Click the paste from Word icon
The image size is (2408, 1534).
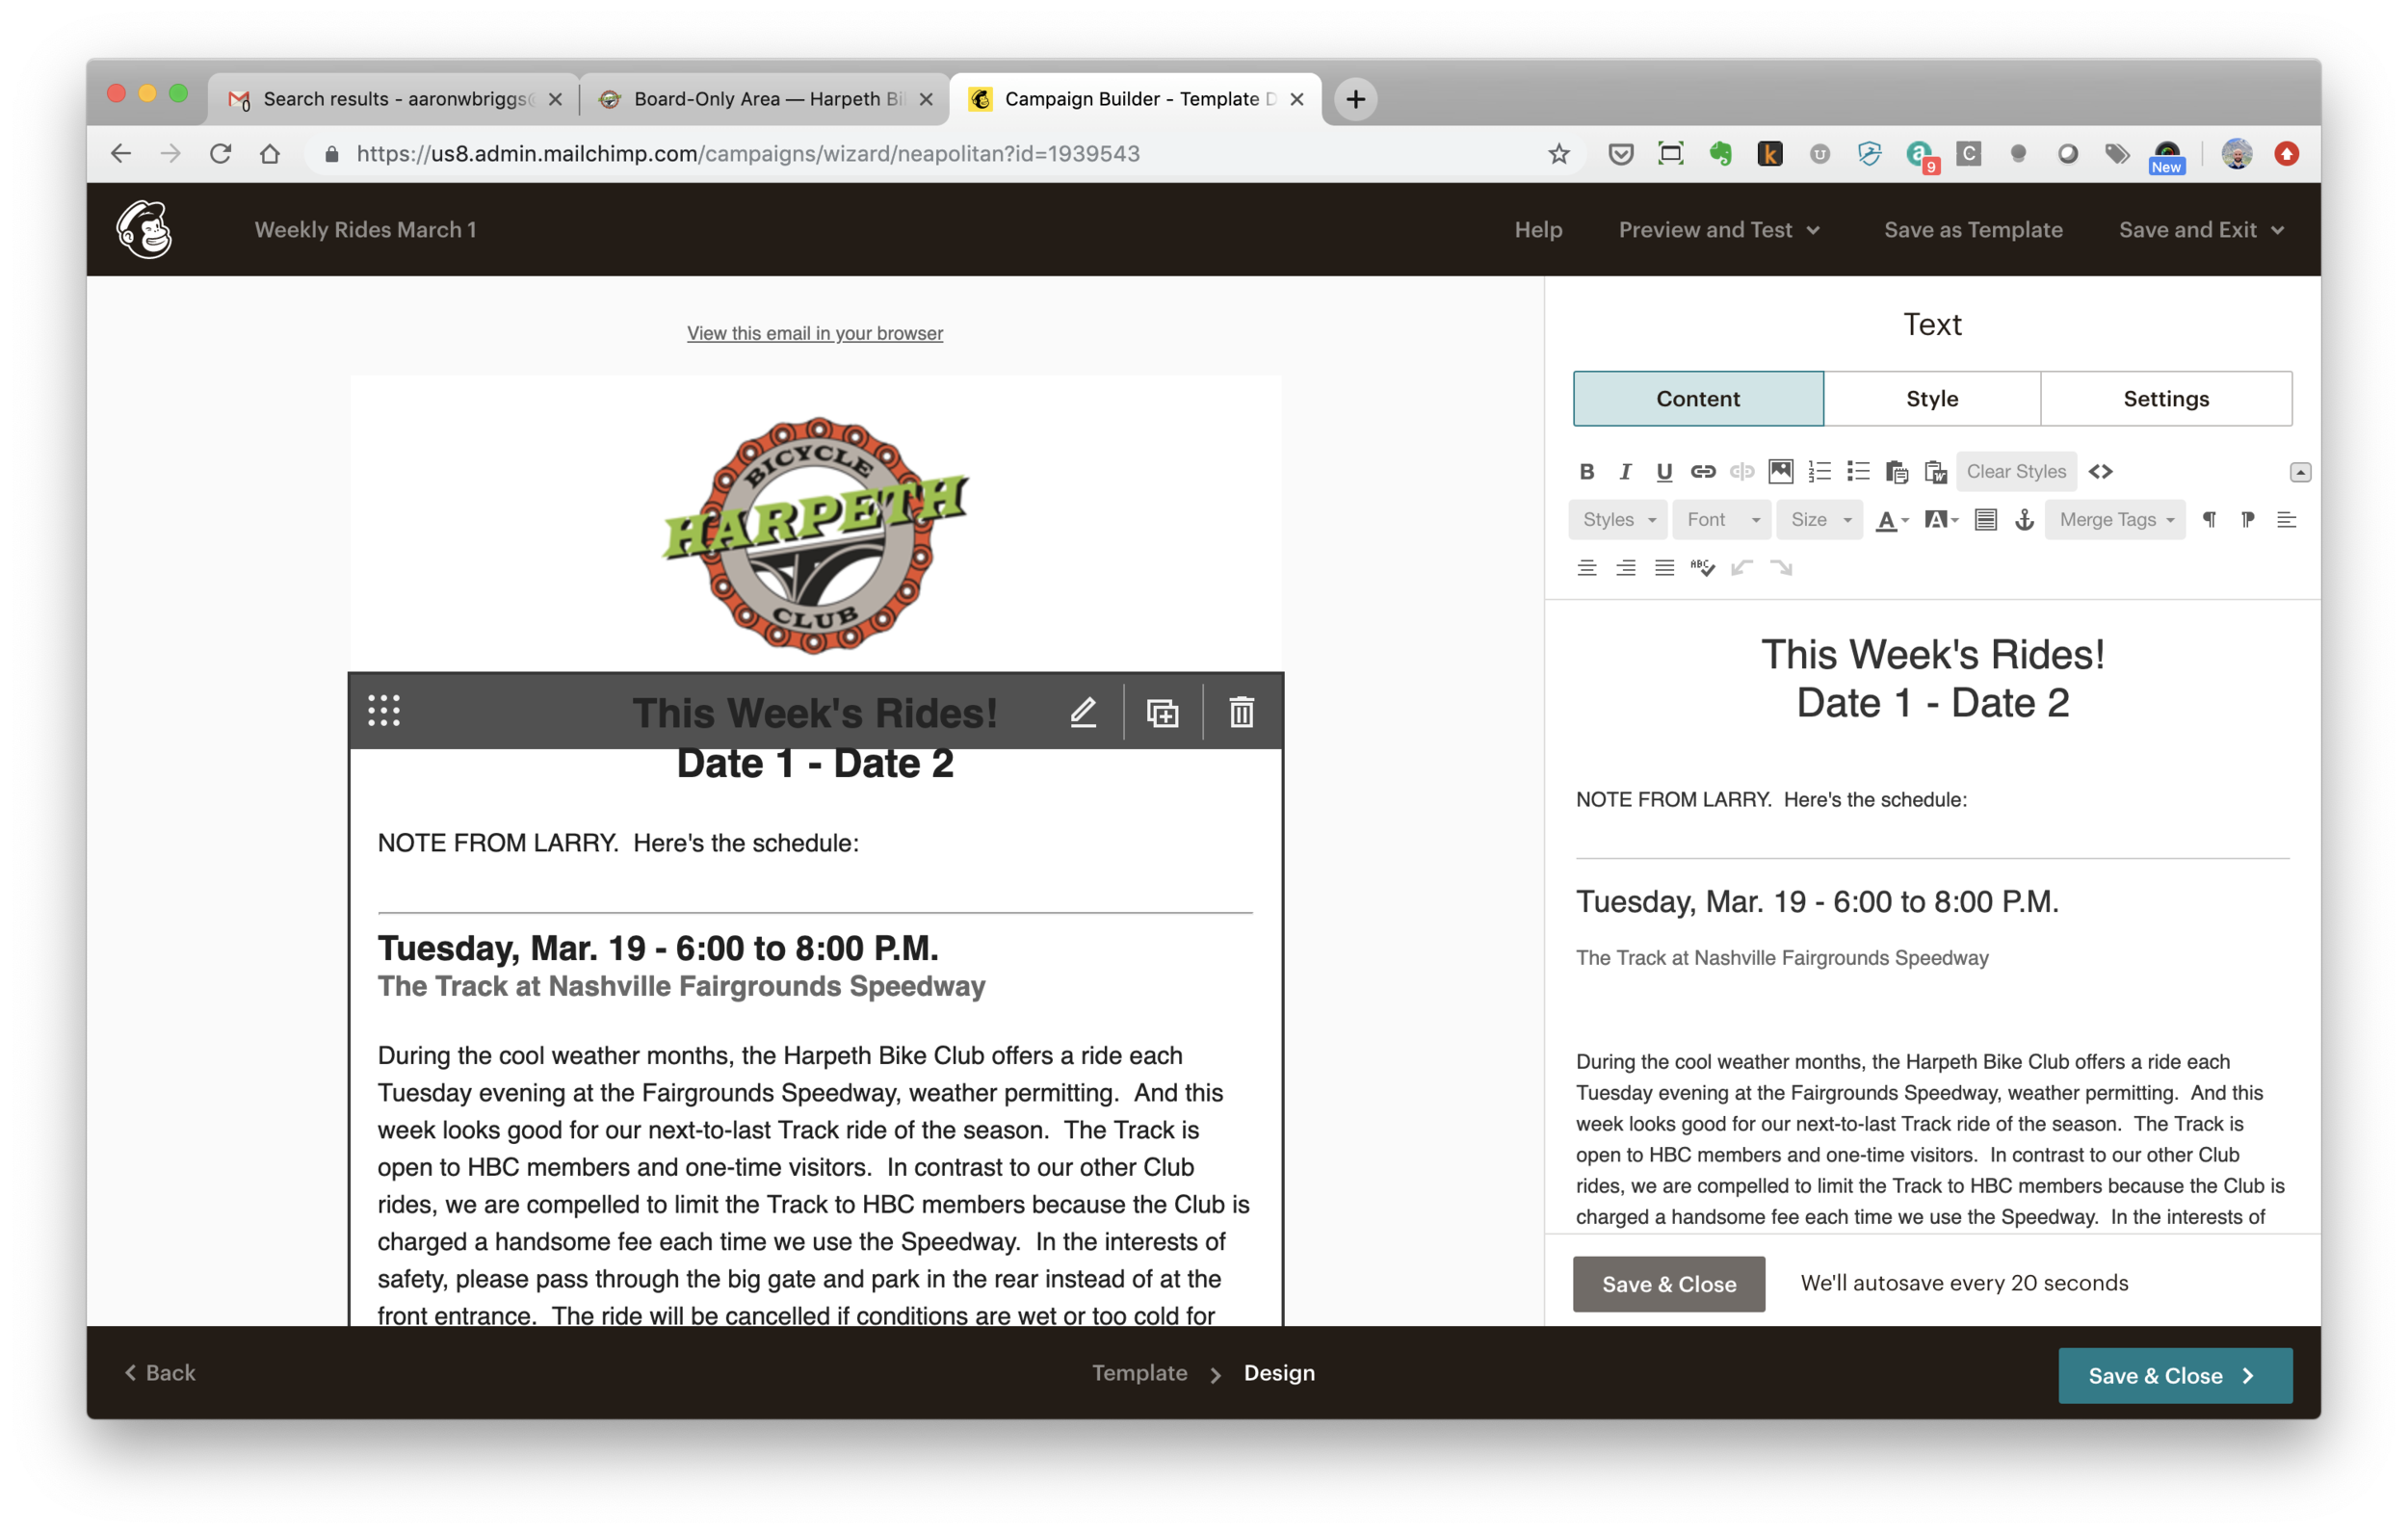1936,471
